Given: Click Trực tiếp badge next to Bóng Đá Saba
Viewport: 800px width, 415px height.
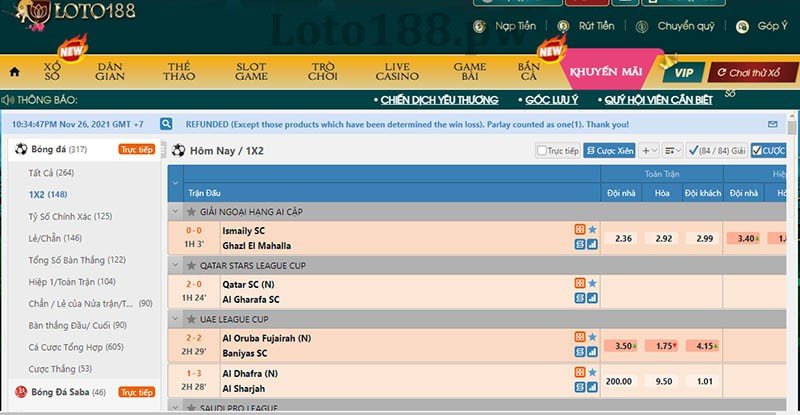Looking at the screenshot, I should click(137, 392).
